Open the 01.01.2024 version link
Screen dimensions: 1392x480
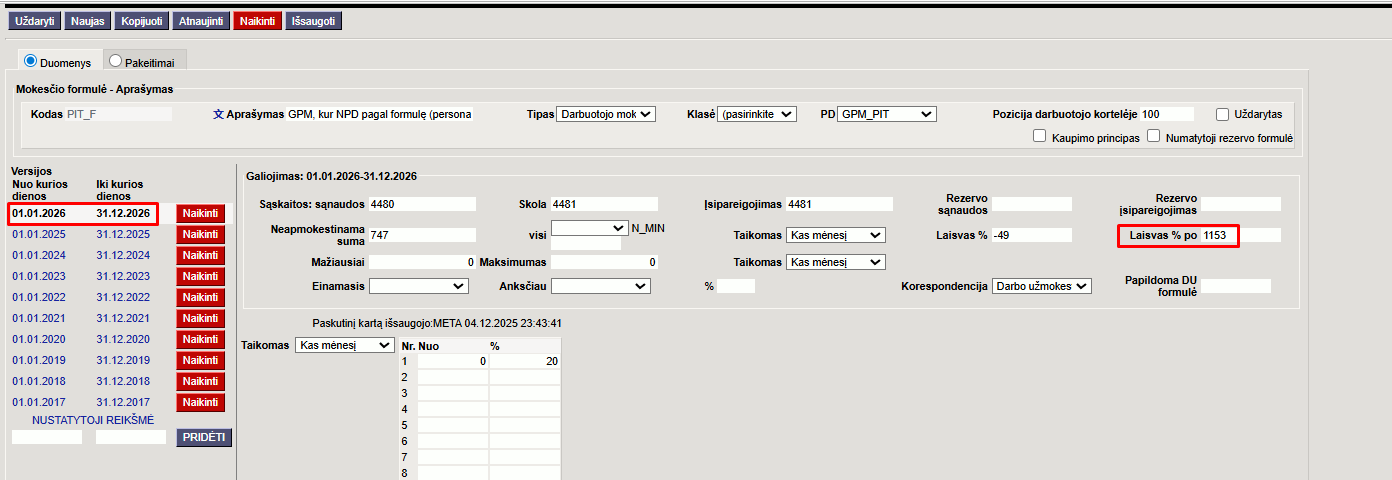(x=39, y=256)
